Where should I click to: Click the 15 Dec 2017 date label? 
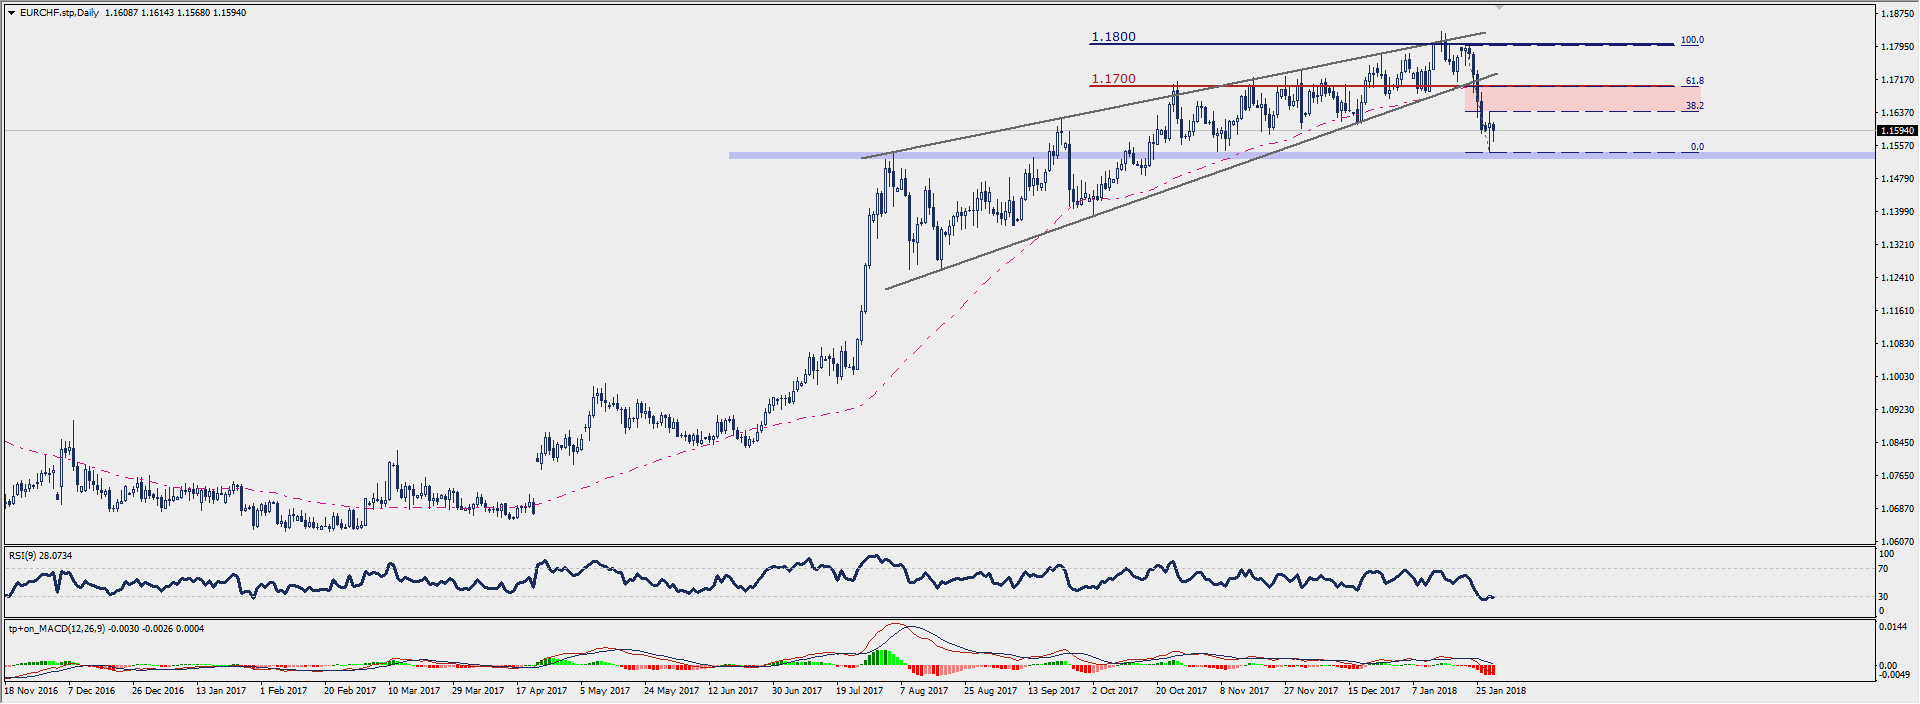pyautogui.click(x=1374, y=691)
